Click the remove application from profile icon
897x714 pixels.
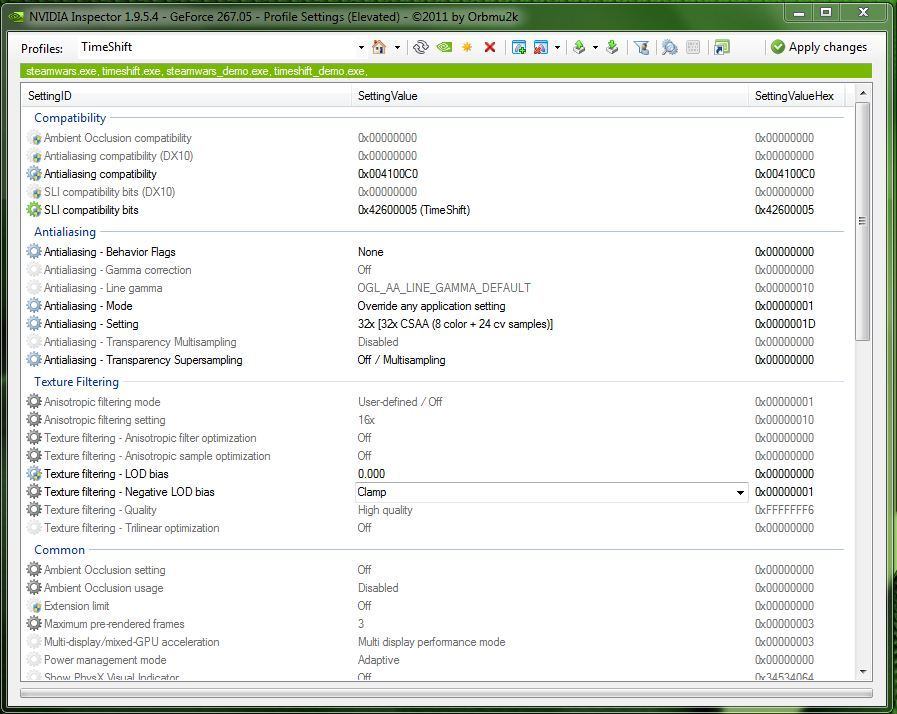pos(541,47)
